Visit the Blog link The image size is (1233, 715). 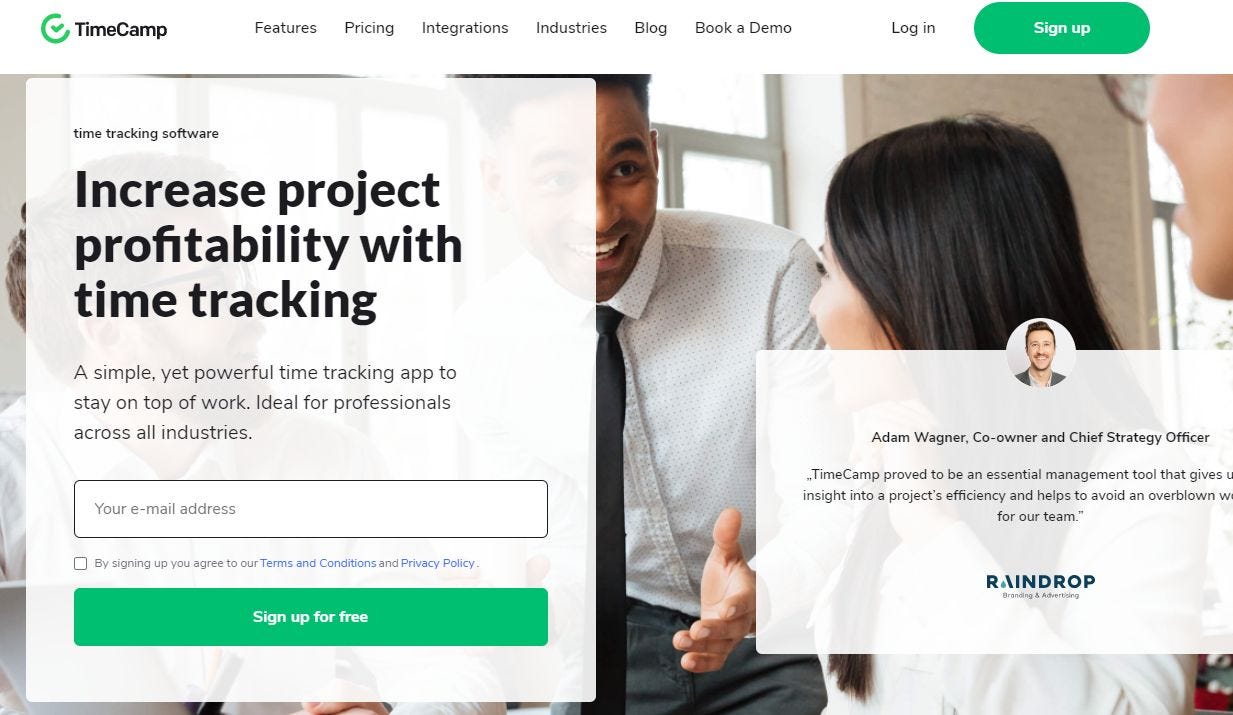pyautogui.click(x=650, y=28)
